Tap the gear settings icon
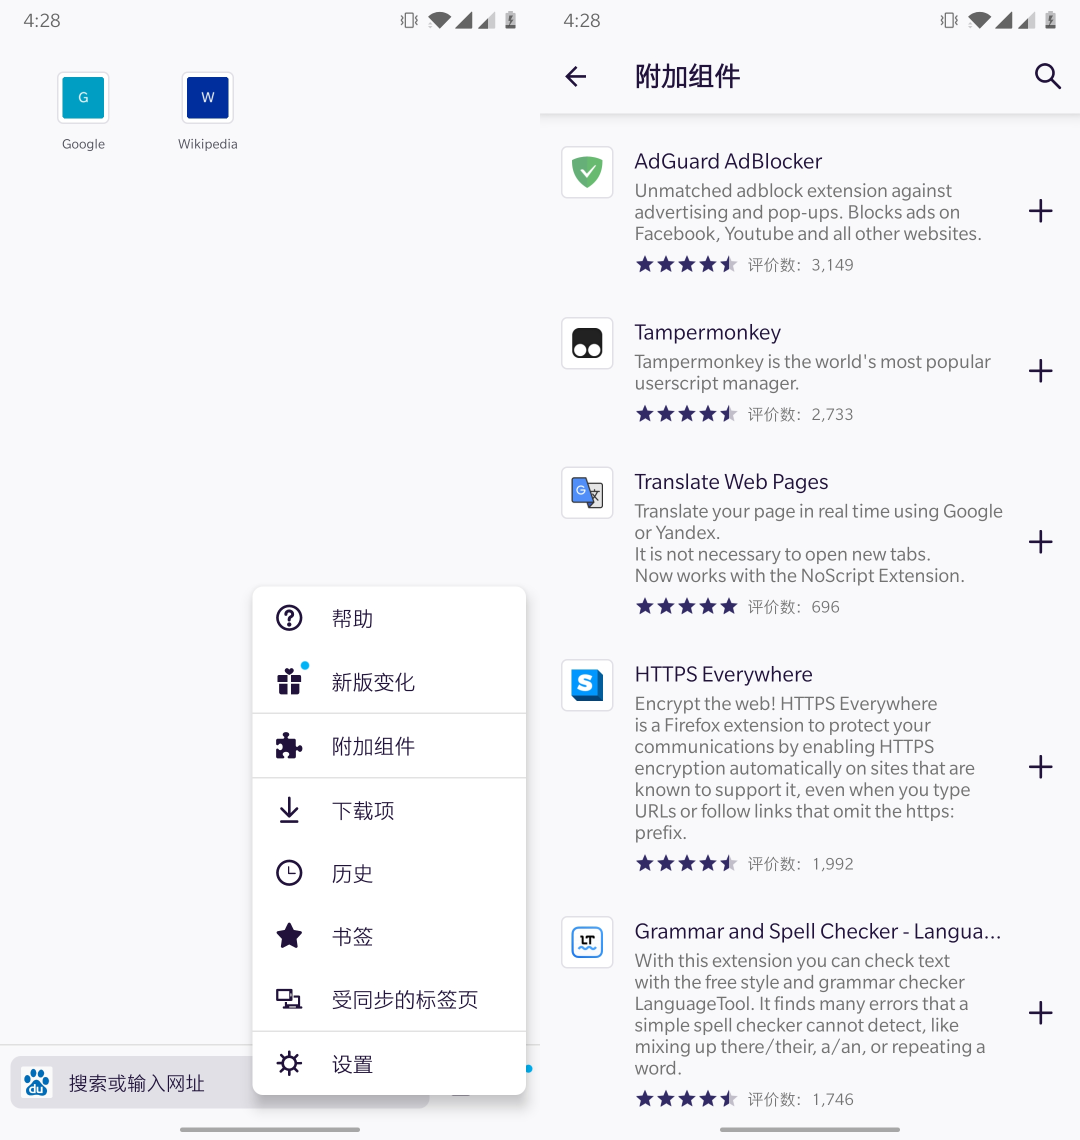This screenshot has width=1080, height=1140. tap(289, 1064)
